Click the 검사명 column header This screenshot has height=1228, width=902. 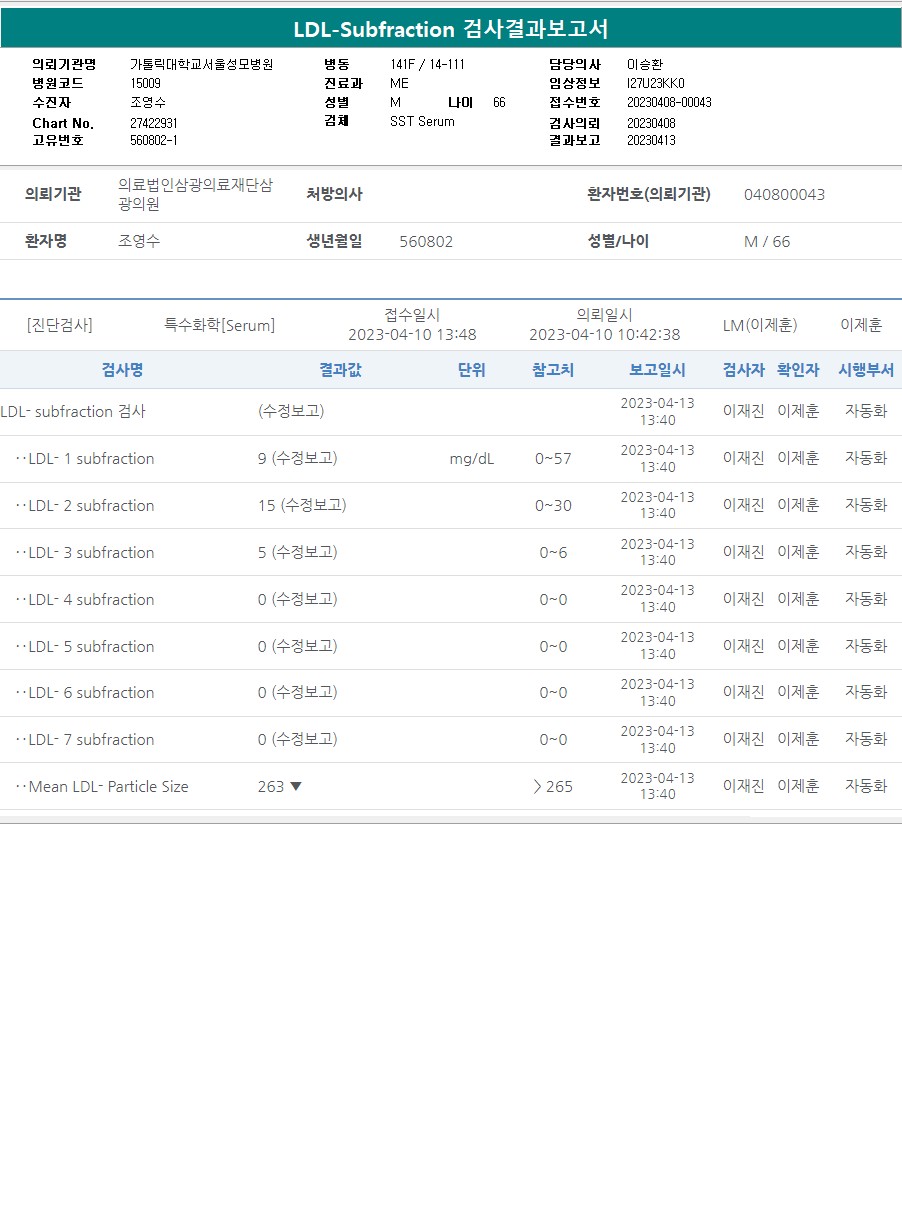[122, 370]
